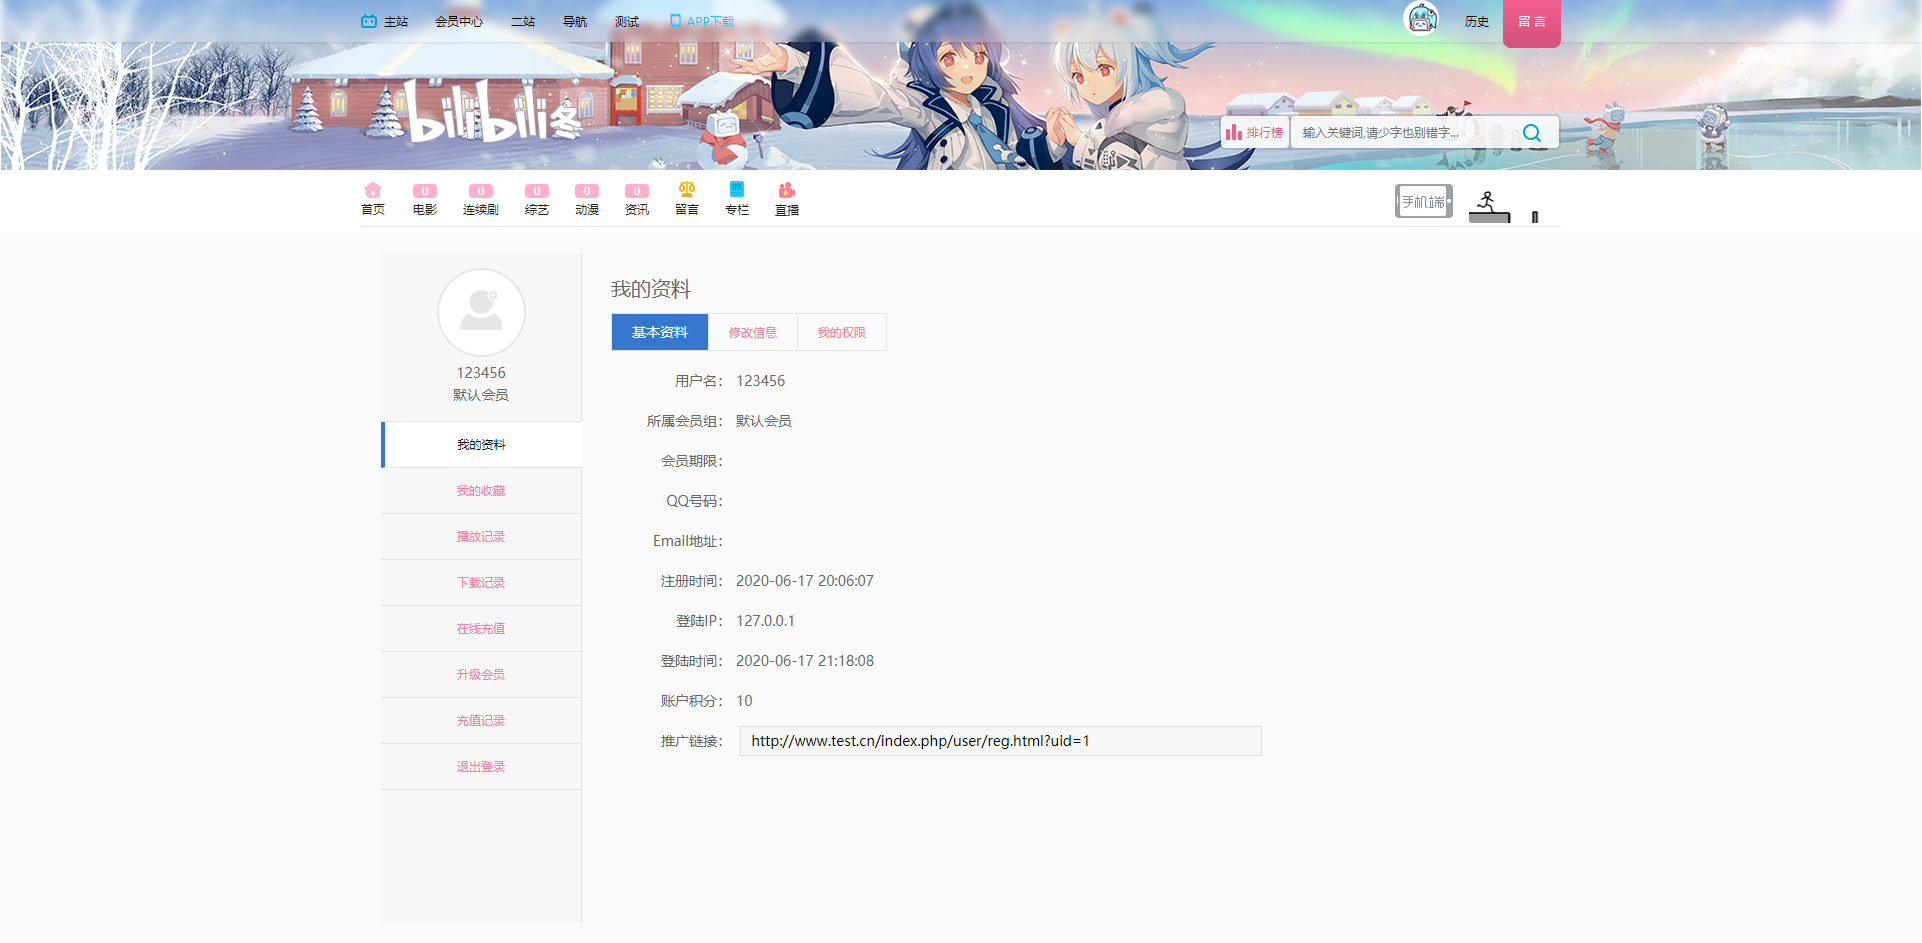The image size is (1922, 943).
Task: Click 我的资料 page heading
Action: [x=651, y=289]
